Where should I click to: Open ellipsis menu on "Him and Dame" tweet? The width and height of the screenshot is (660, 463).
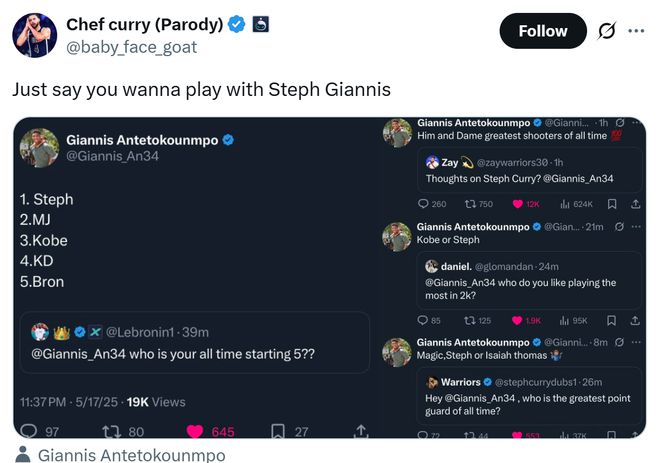coord(636,122)
